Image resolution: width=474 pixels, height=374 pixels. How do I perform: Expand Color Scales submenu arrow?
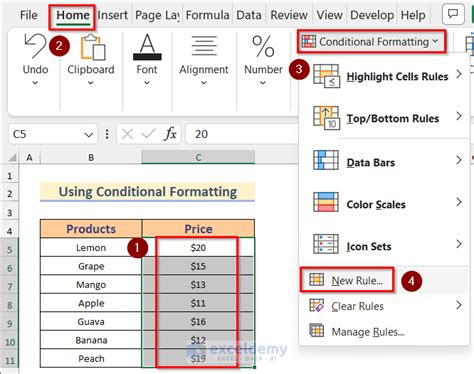point(459,202)
